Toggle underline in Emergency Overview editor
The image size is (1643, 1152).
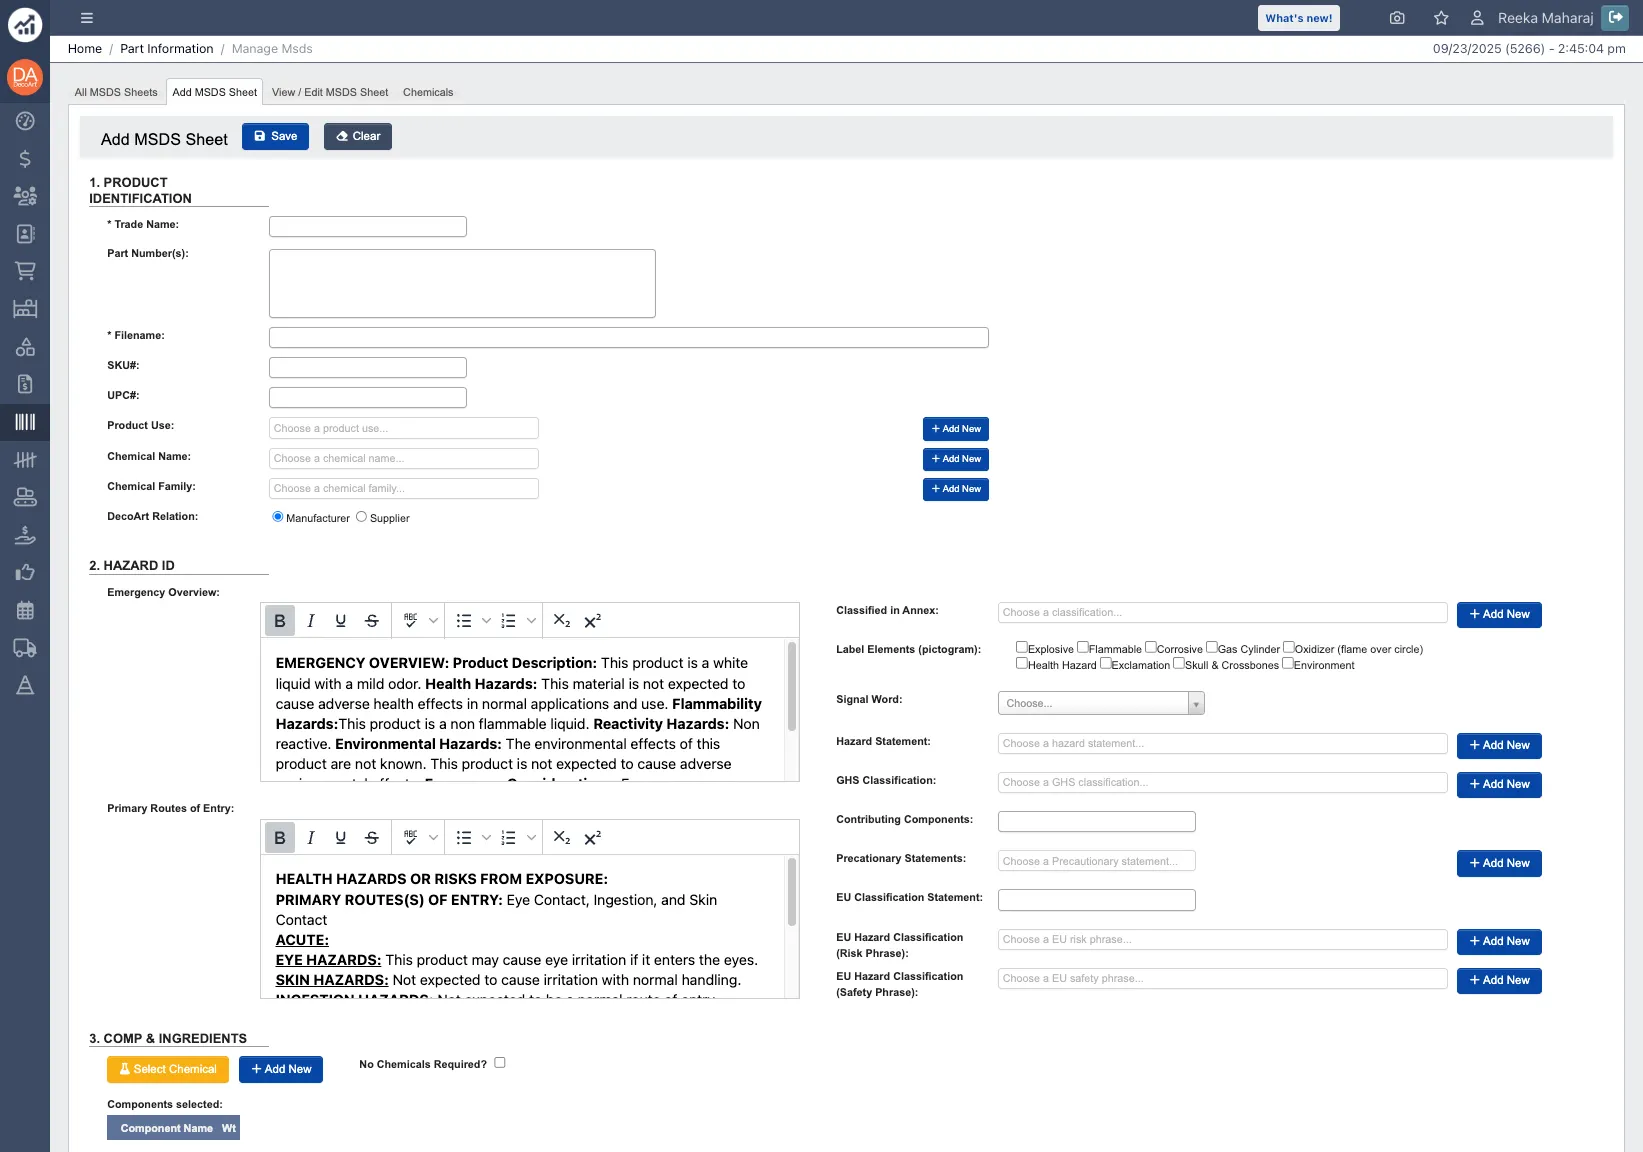click(341, 621)
